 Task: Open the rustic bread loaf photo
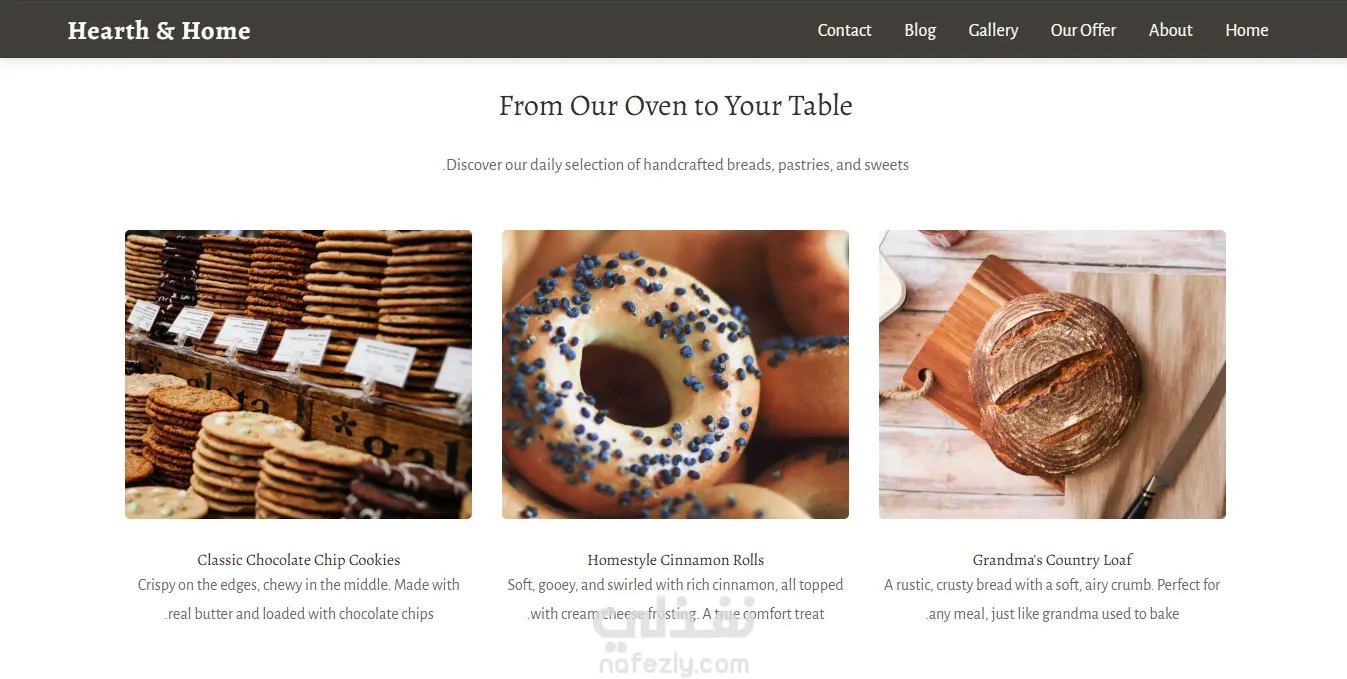point(1052,374)
